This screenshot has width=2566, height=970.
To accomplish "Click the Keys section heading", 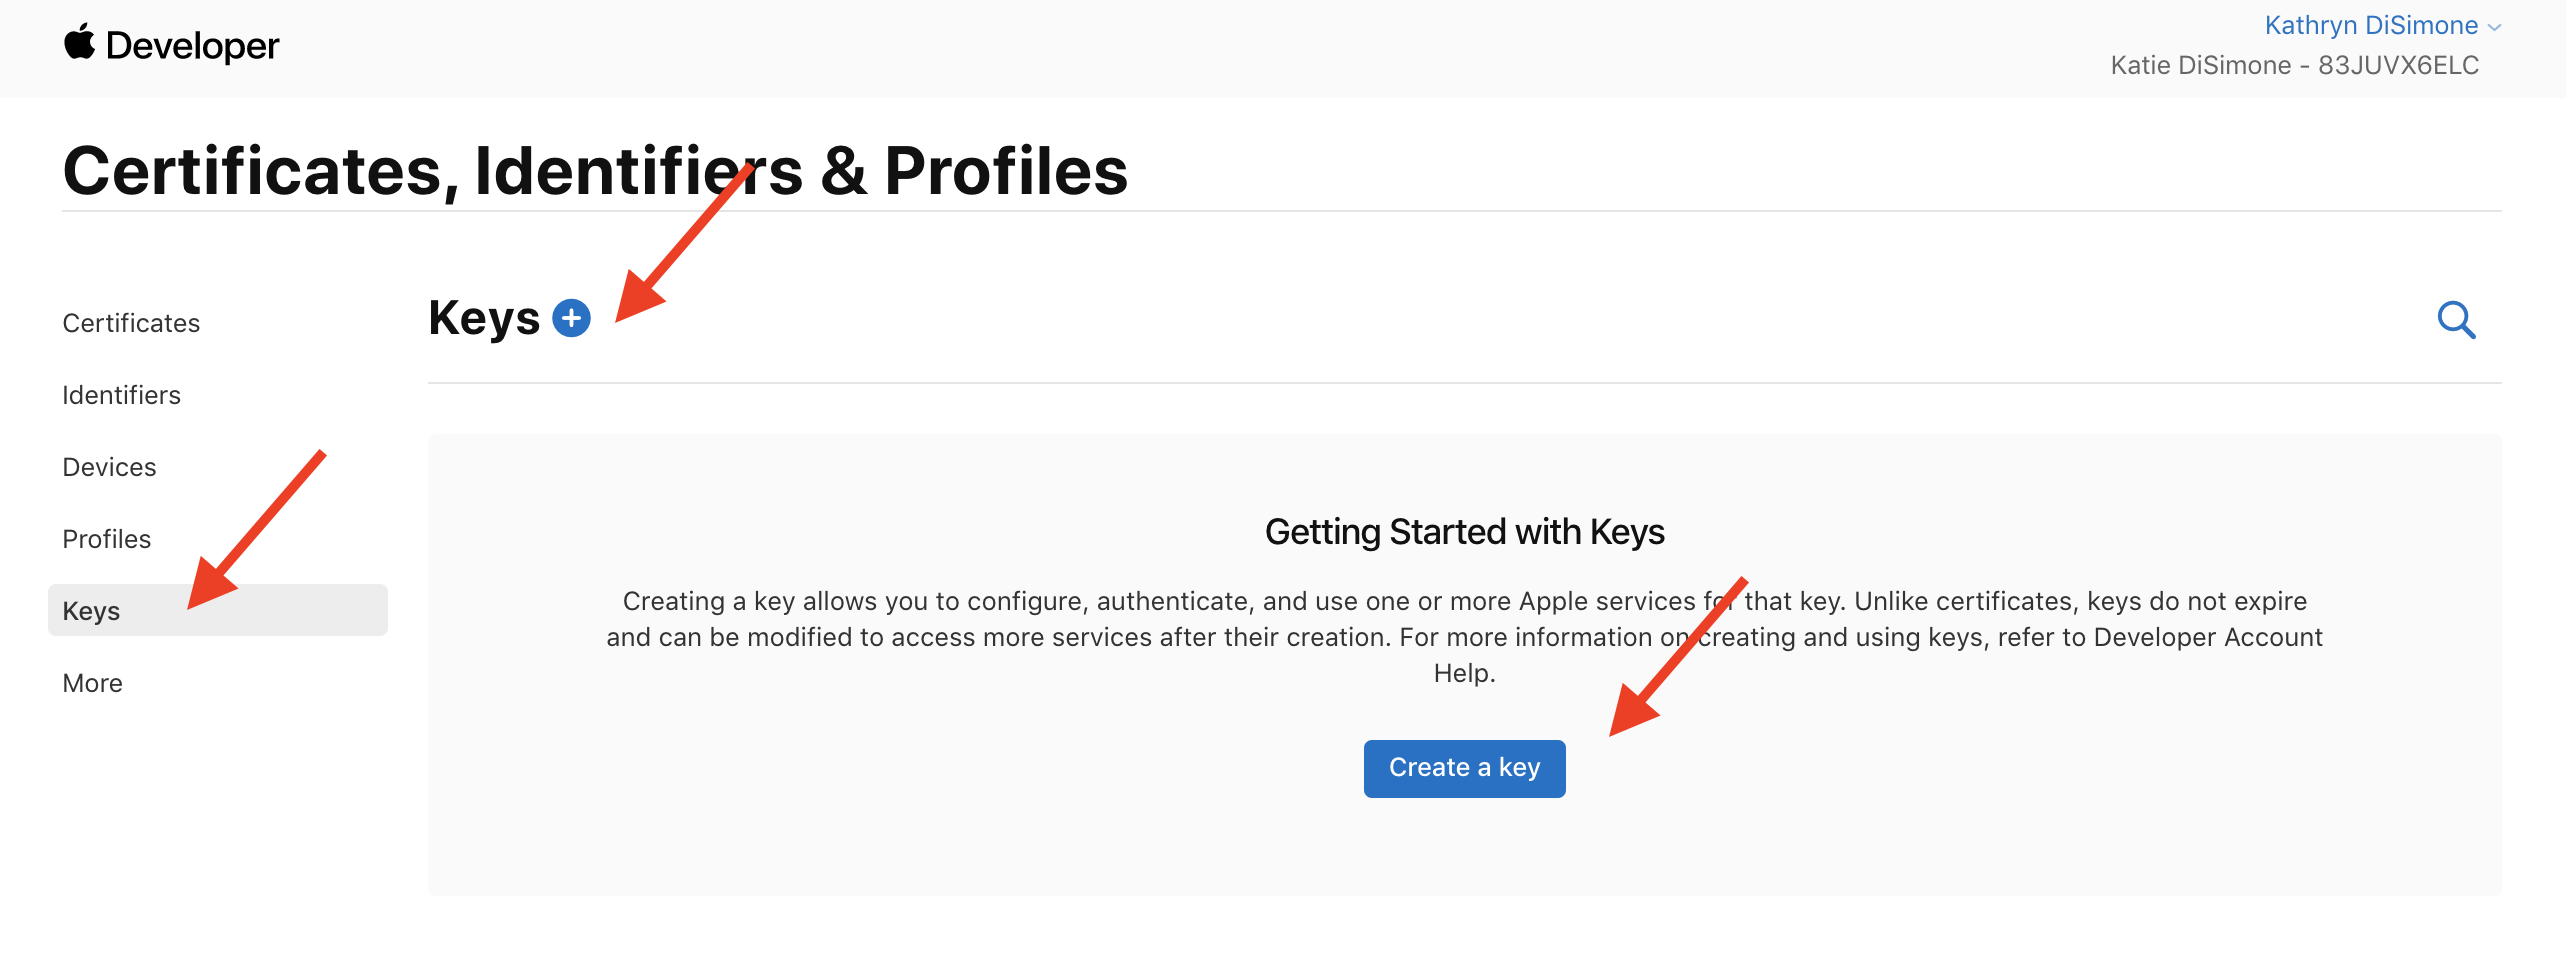I will tap(484, 319).
